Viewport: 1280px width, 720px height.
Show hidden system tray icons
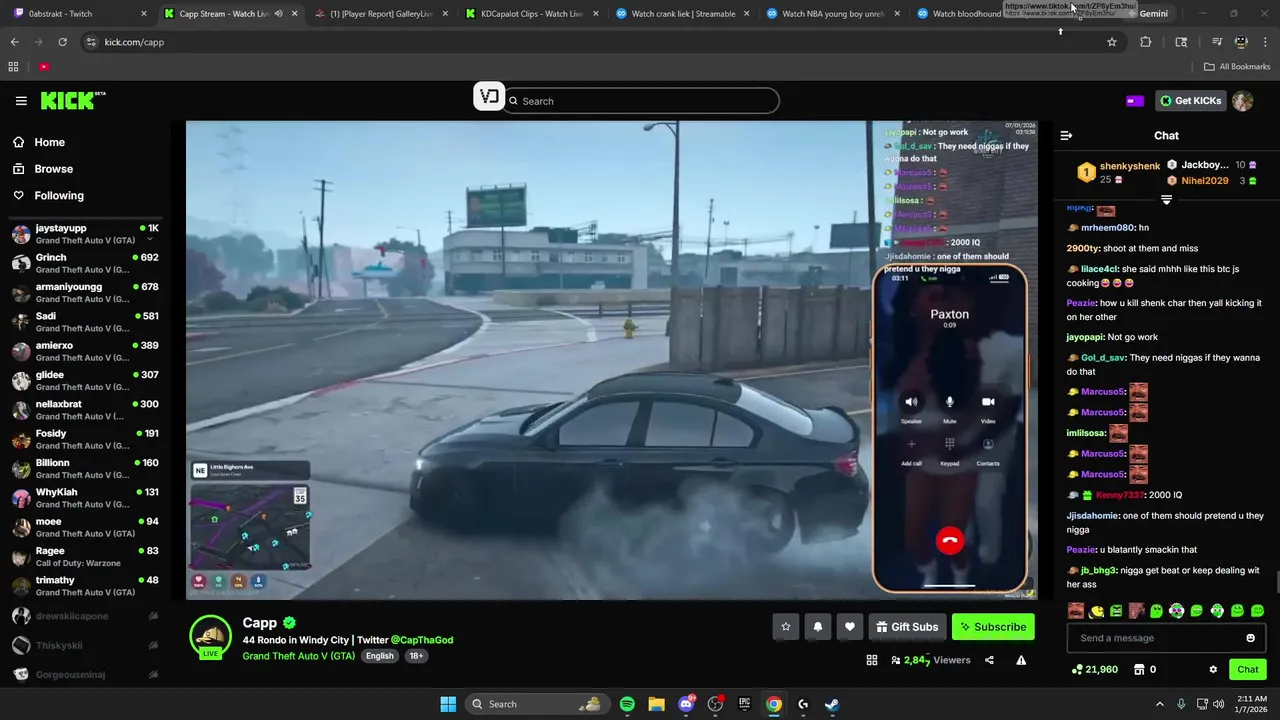[x=1159, y=704]
